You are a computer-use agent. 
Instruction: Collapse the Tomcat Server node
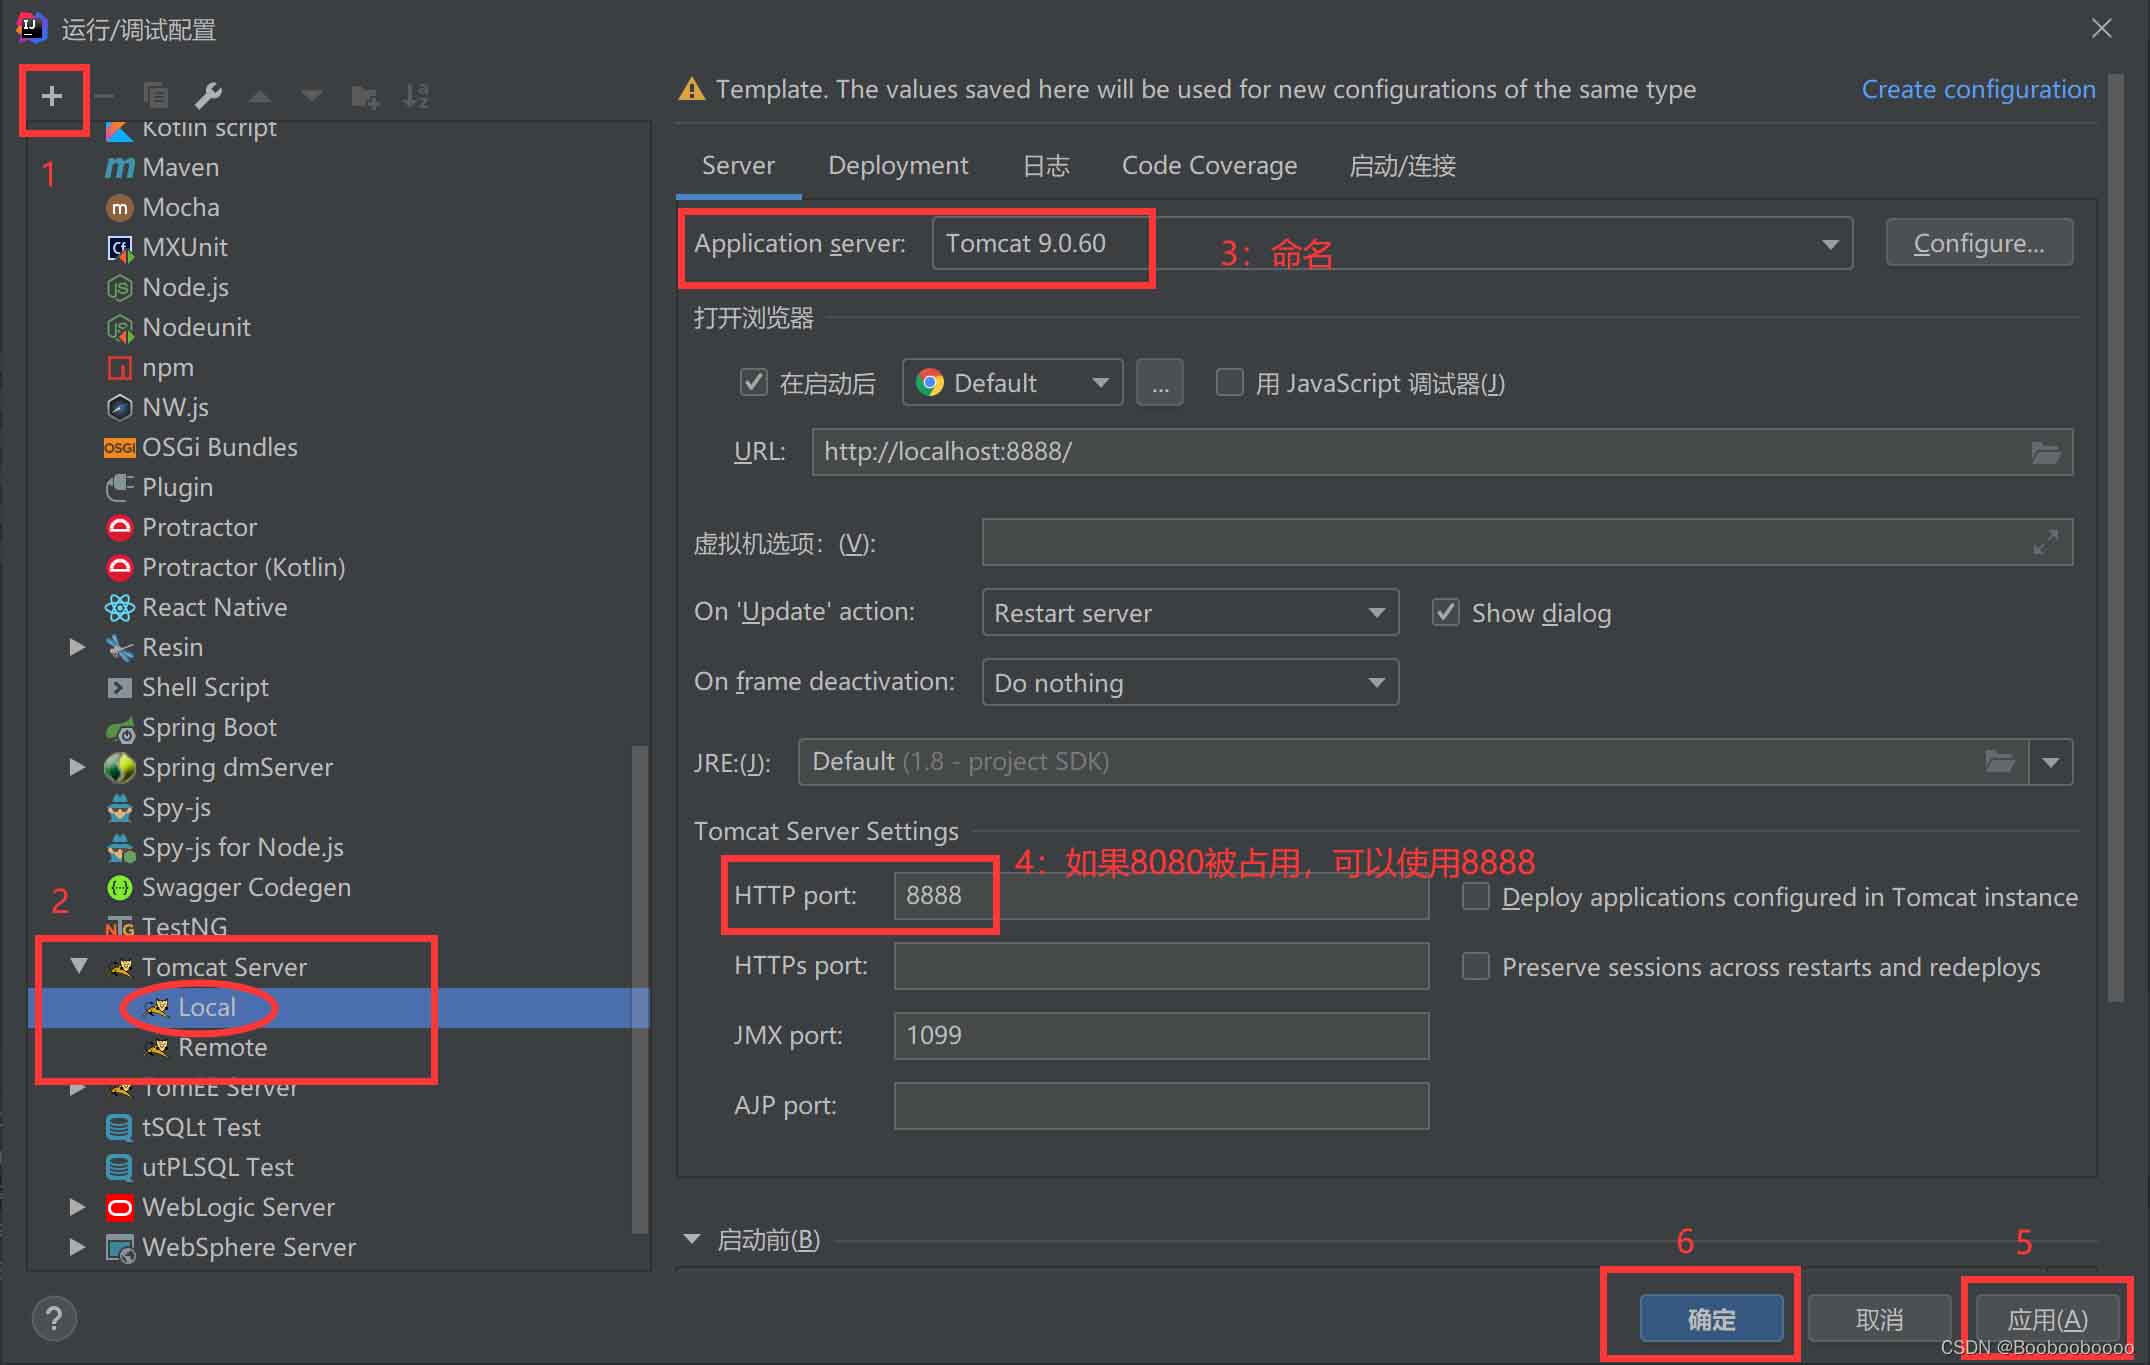click(x=79, y=966)
